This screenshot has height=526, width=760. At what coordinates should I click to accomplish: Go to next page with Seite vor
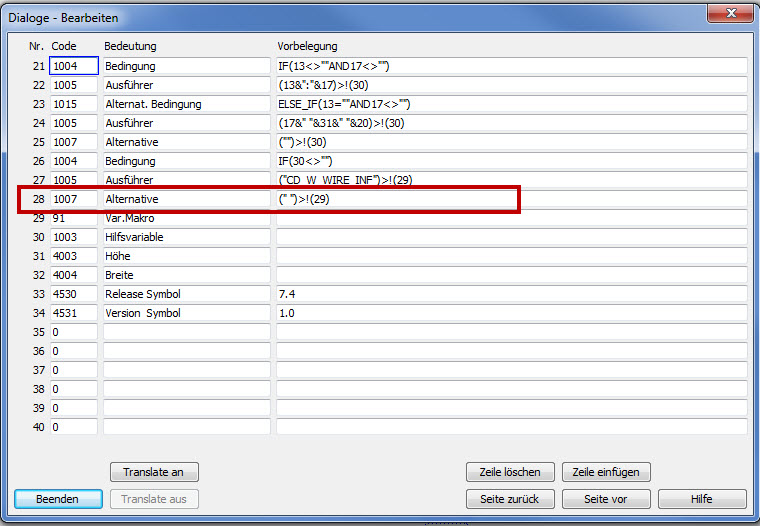[606, 499]
